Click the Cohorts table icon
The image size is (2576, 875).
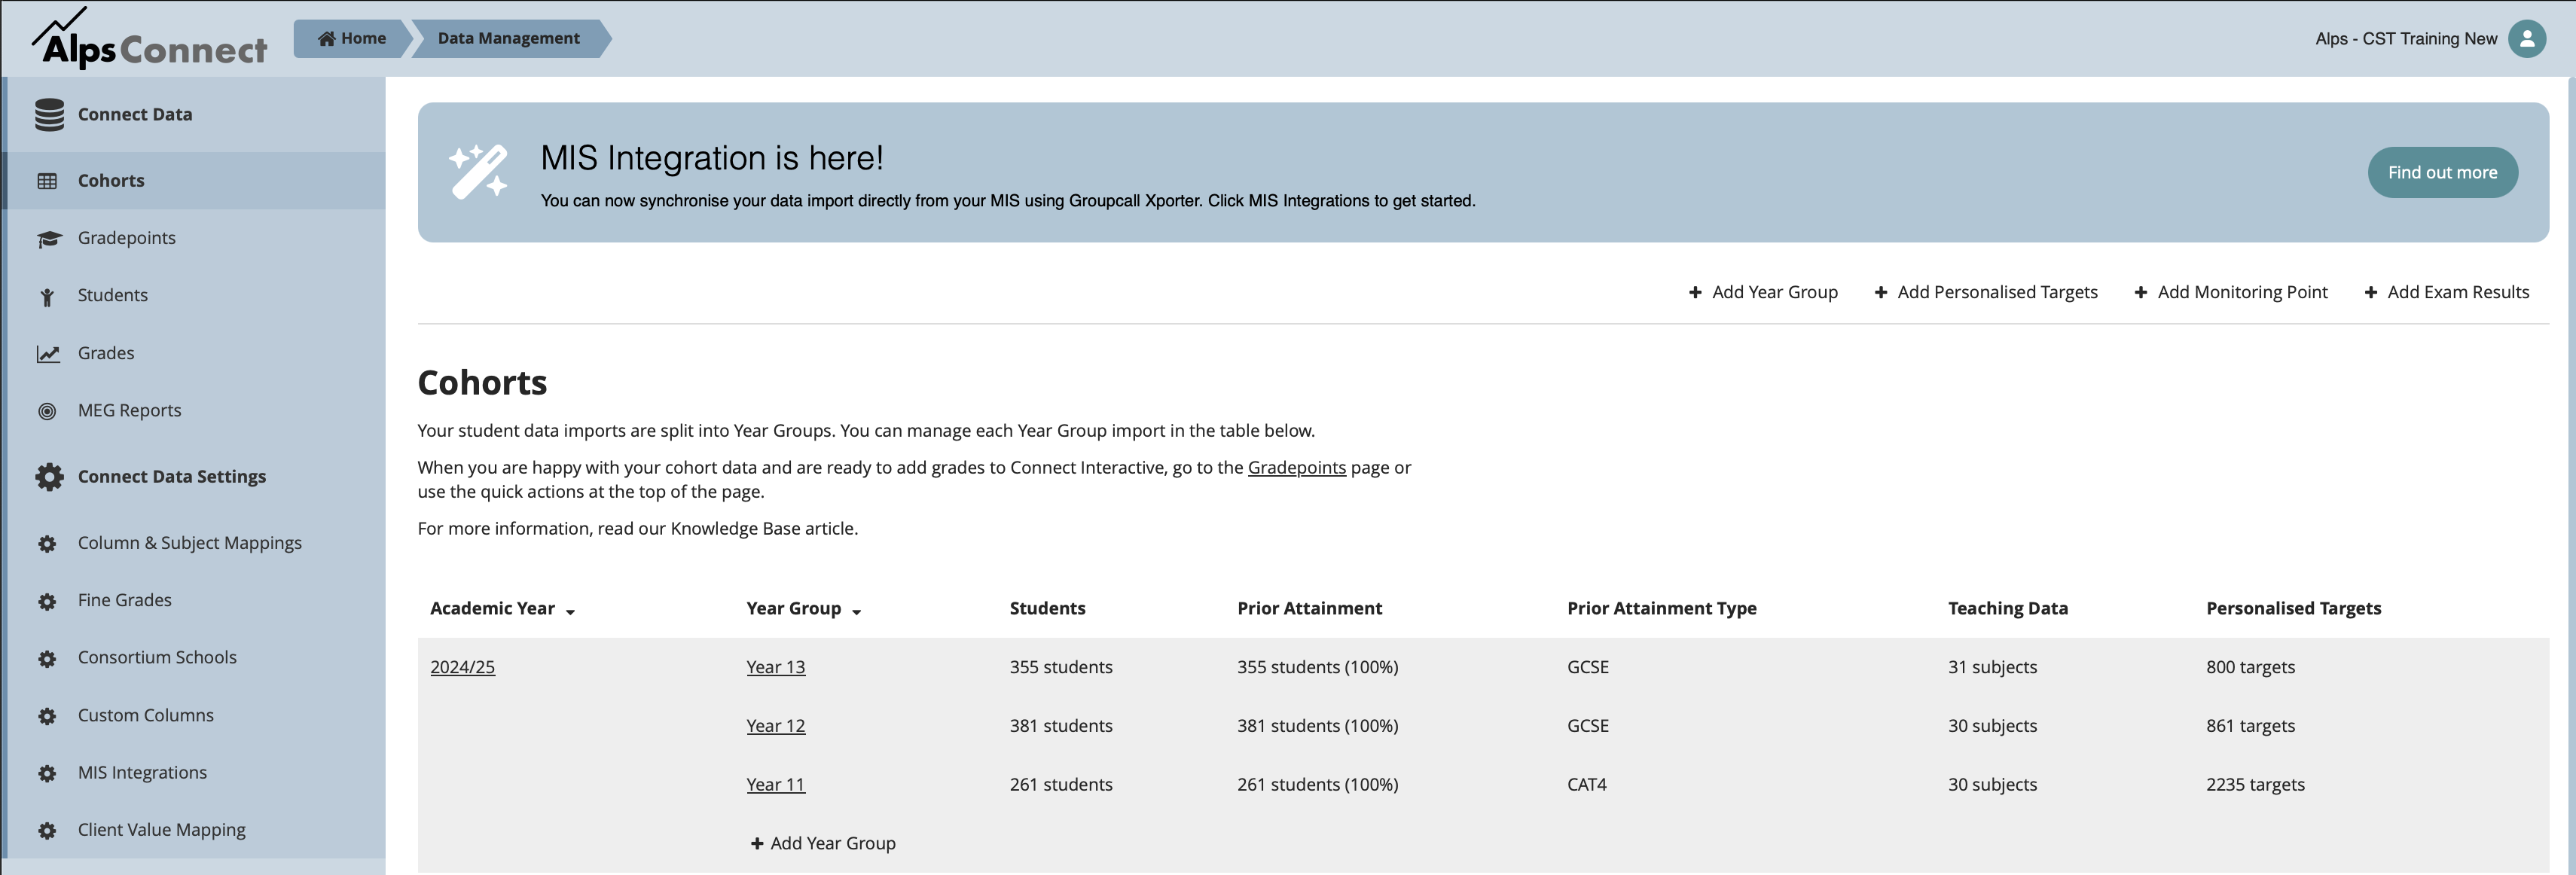point(47,181)
